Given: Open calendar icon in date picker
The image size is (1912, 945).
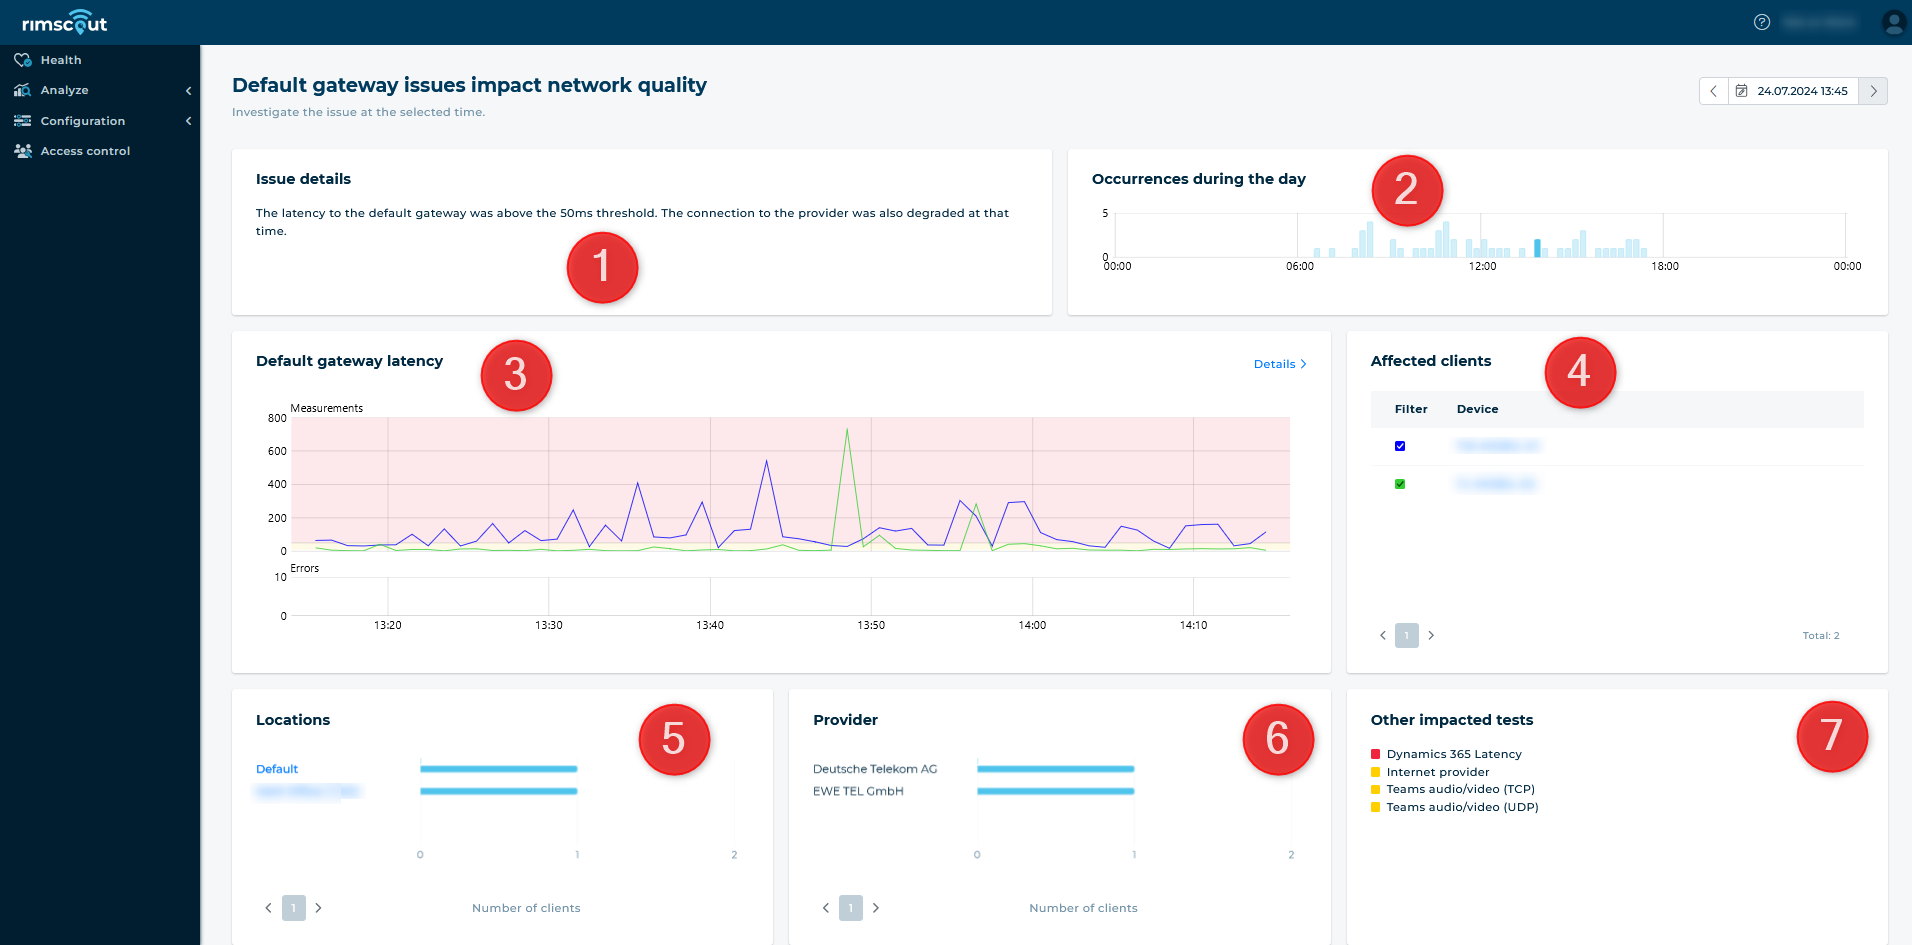Looking at the screenshot, I should (1742, 91).
